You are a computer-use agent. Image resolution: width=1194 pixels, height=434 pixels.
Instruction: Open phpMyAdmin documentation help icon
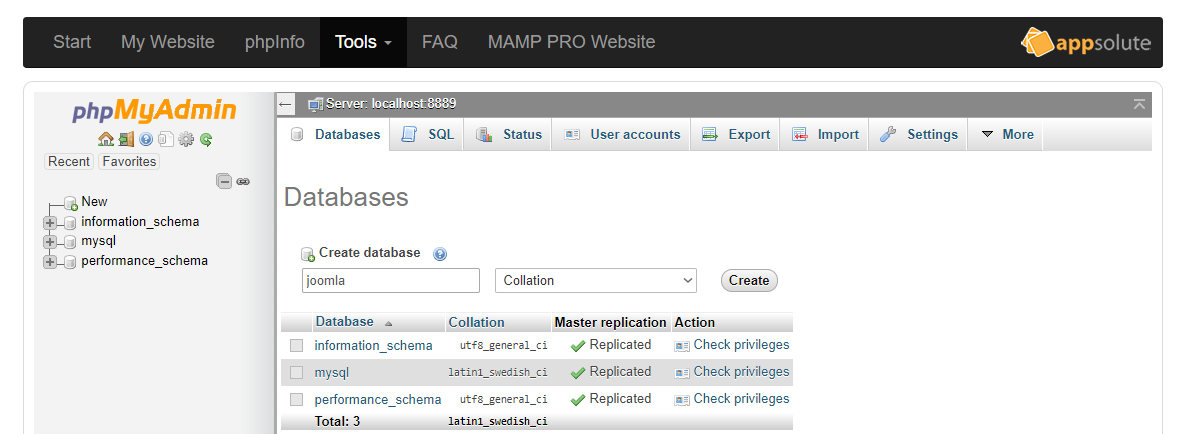[146, 139]
